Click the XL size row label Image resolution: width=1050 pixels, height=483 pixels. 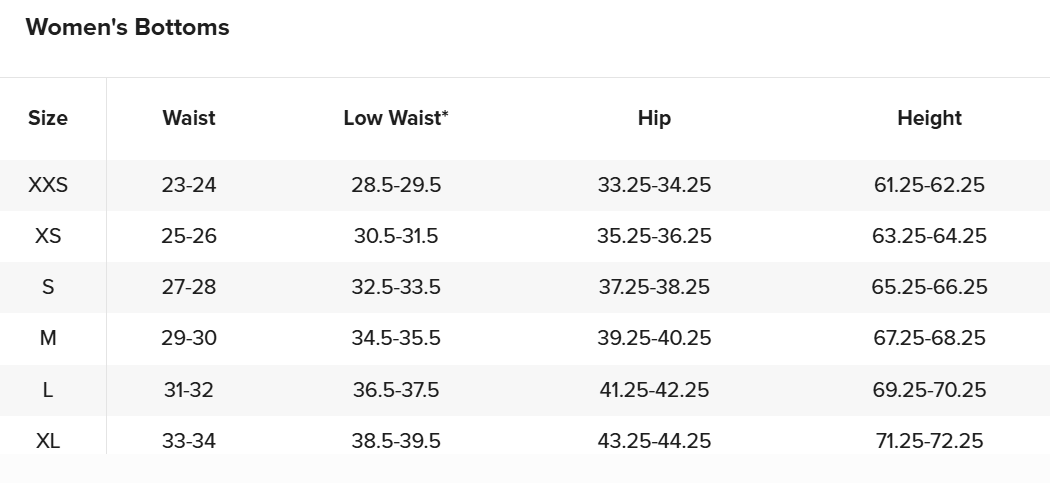tap(48, 441)
